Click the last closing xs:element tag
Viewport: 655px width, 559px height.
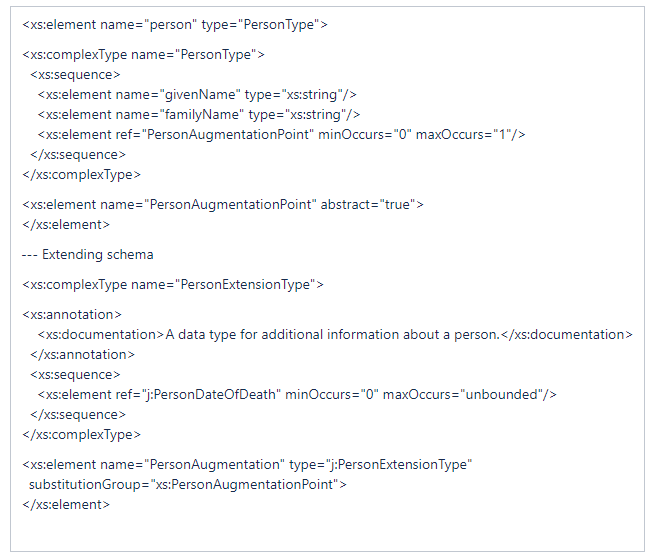(x=66, y=505)
